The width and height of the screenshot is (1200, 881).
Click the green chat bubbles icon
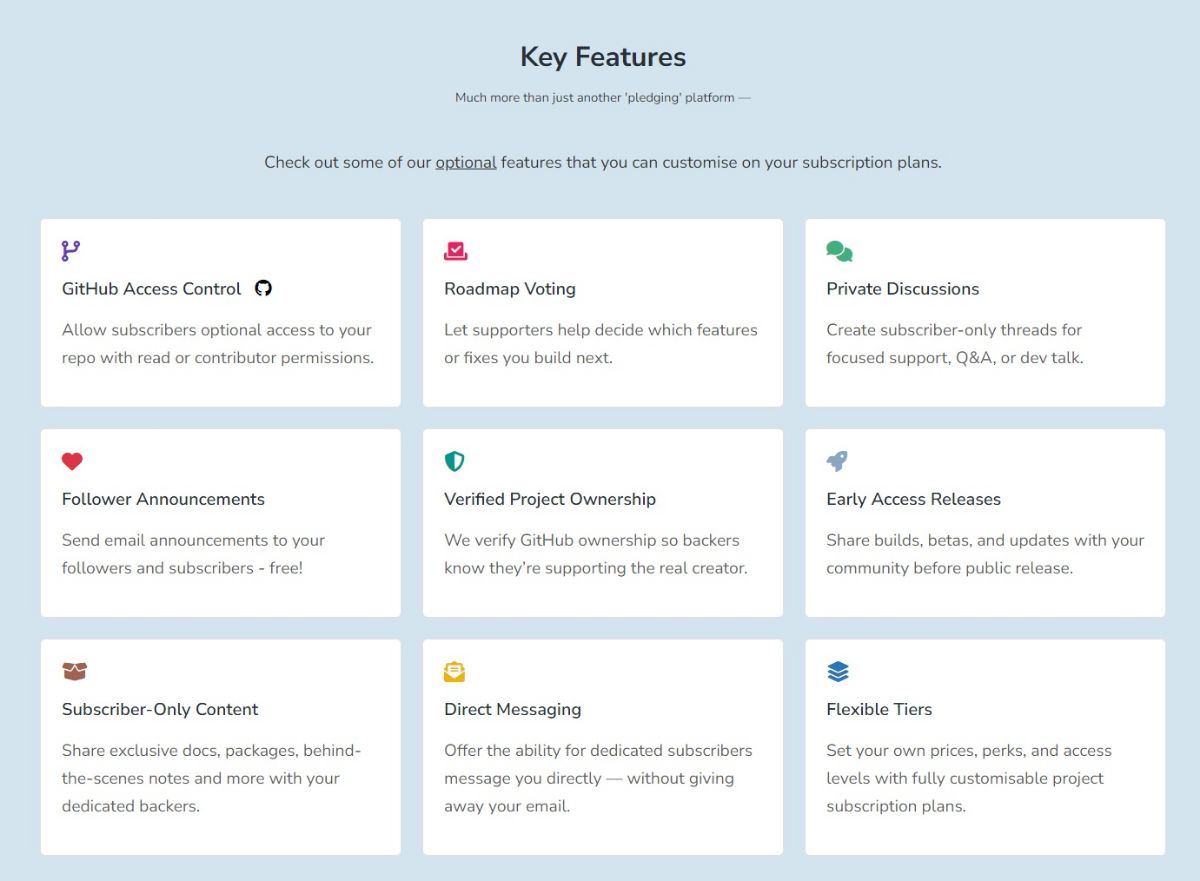tap(839, 251)
